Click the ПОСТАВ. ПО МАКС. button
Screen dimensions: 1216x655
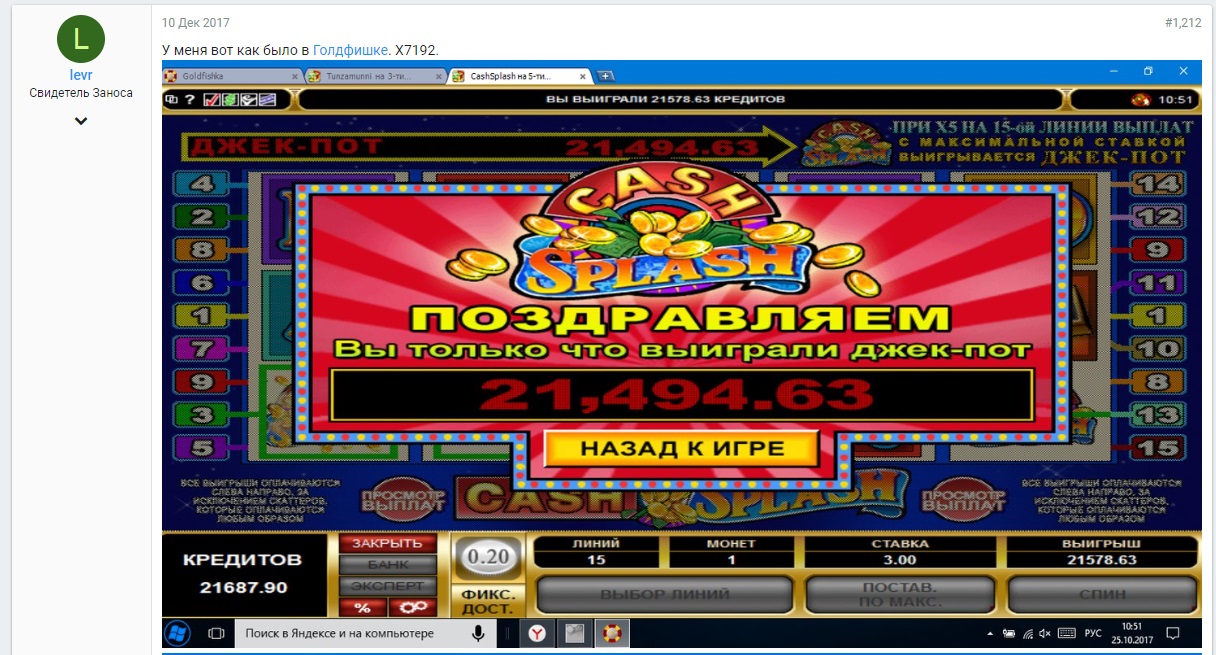click(900, 595)
